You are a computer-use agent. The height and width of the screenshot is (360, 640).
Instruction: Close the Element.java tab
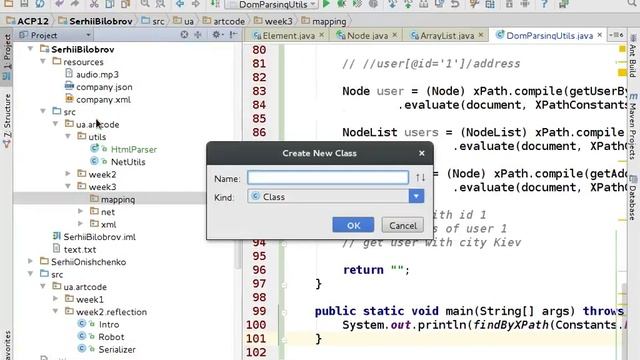click(x=322, y=35)
